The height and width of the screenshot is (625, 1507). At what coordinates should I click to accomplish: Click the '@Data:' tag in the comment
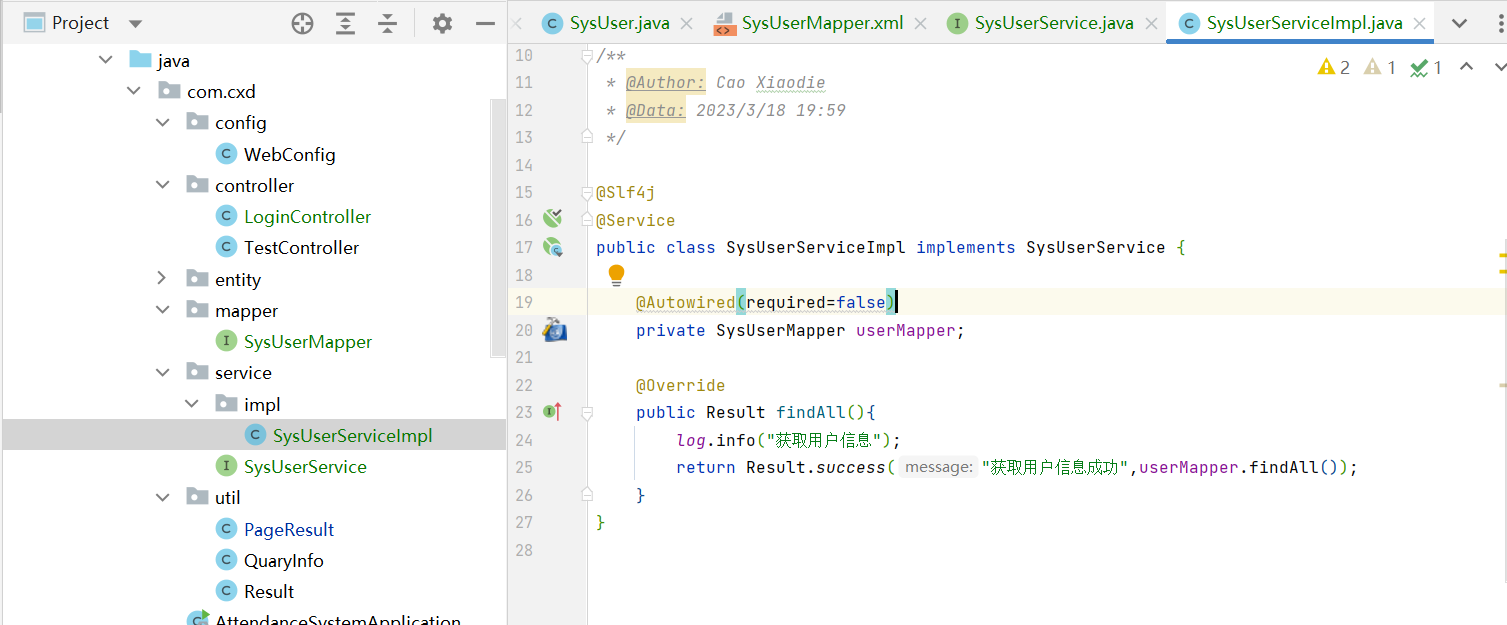[x=656, y=110]
